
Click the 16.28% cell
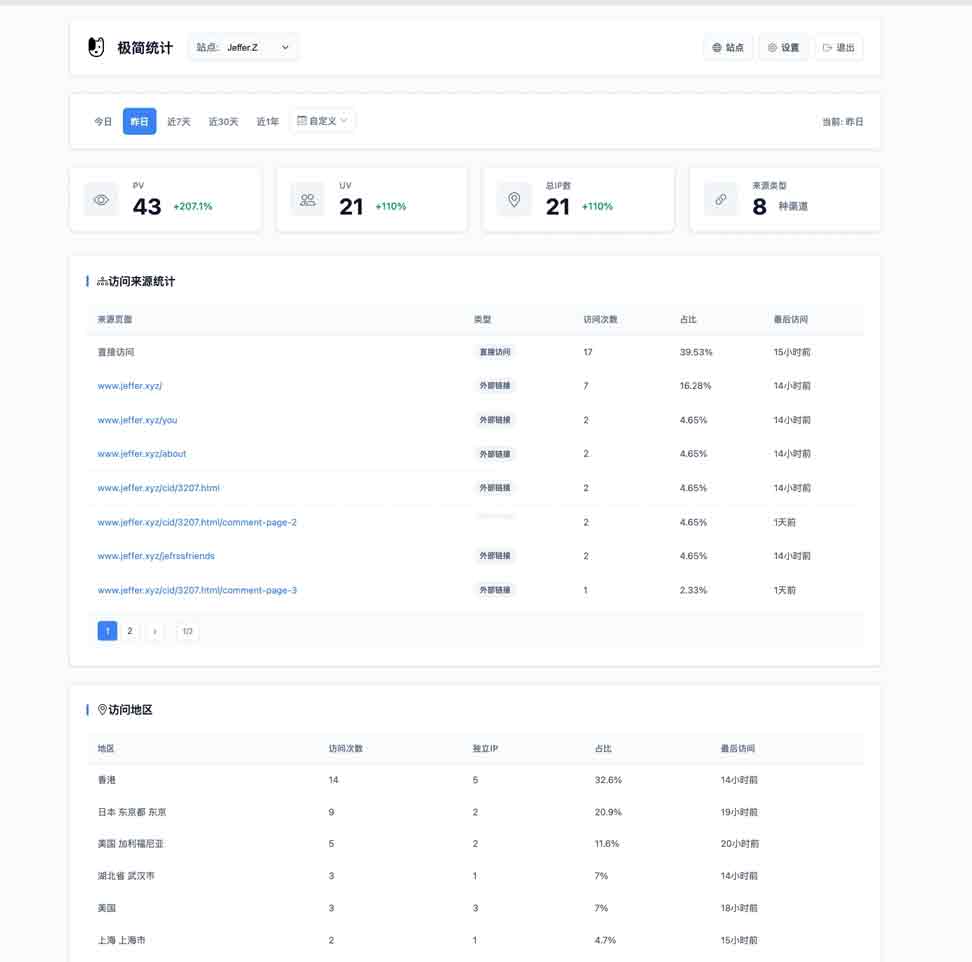point(695,386)
